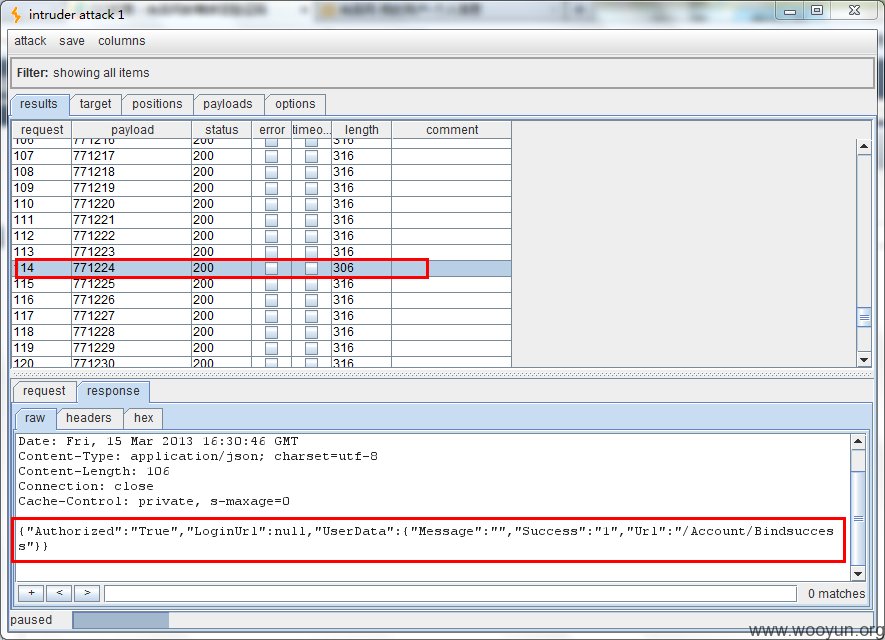Image resolution: width=885 pixels, height=640 pixels.
Task: Close the intruder attack window
Action: pos(855,11)
